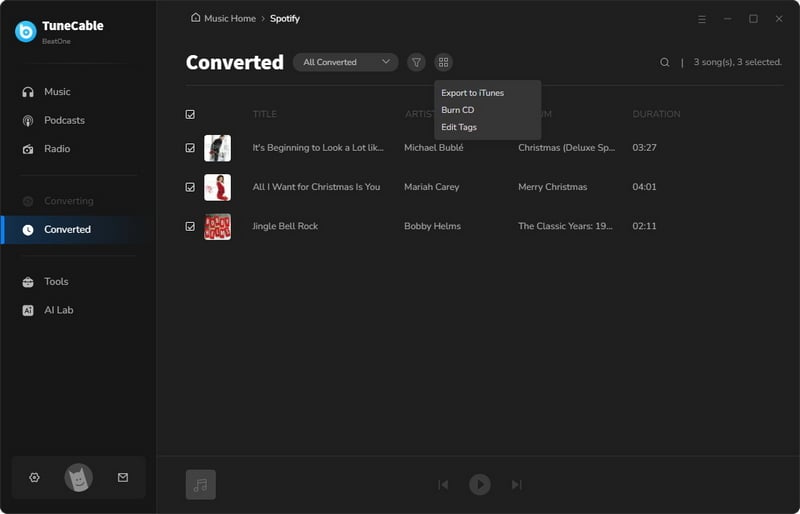Choose Edit Tags from the menu
The width and height of the screenshot is (800, 514).
(459, 128)
